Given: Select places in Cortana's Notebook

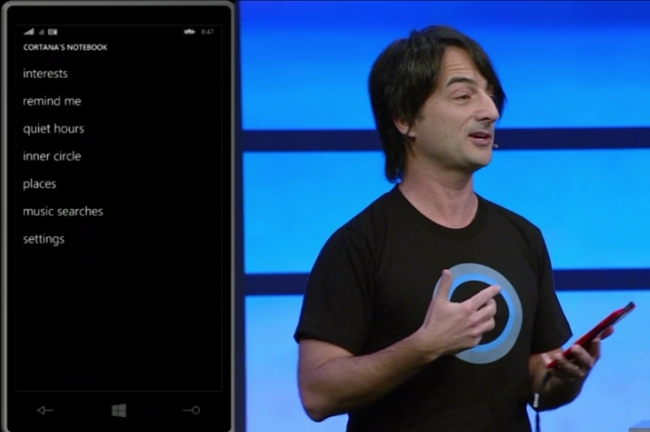Looking at the screenshot, I should pyautogui.click(x=39, y=184).
